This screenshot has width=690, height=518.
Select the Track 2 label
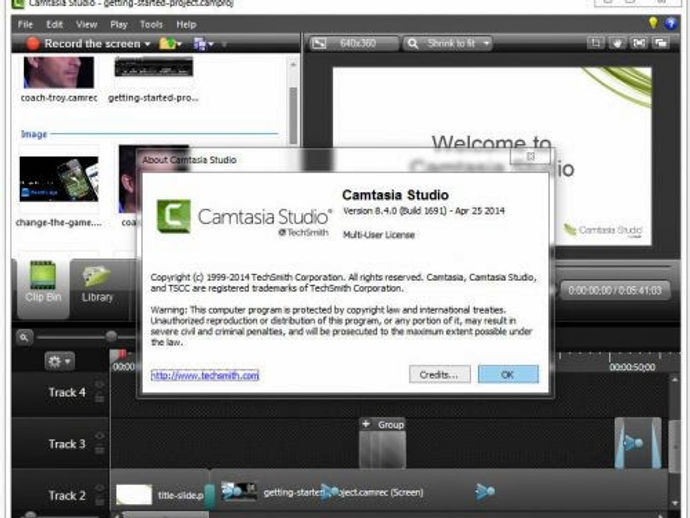67,496
